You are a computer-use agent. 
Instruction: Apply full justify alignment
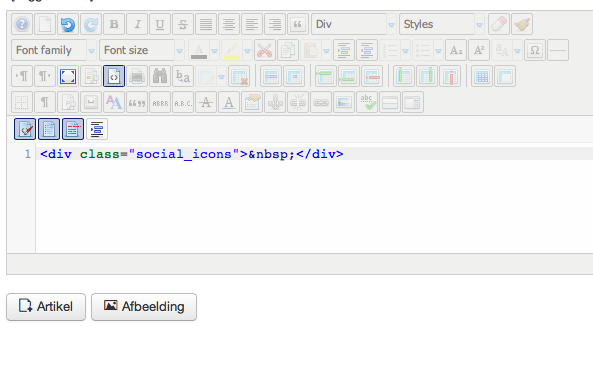click(x=206, y=25)
